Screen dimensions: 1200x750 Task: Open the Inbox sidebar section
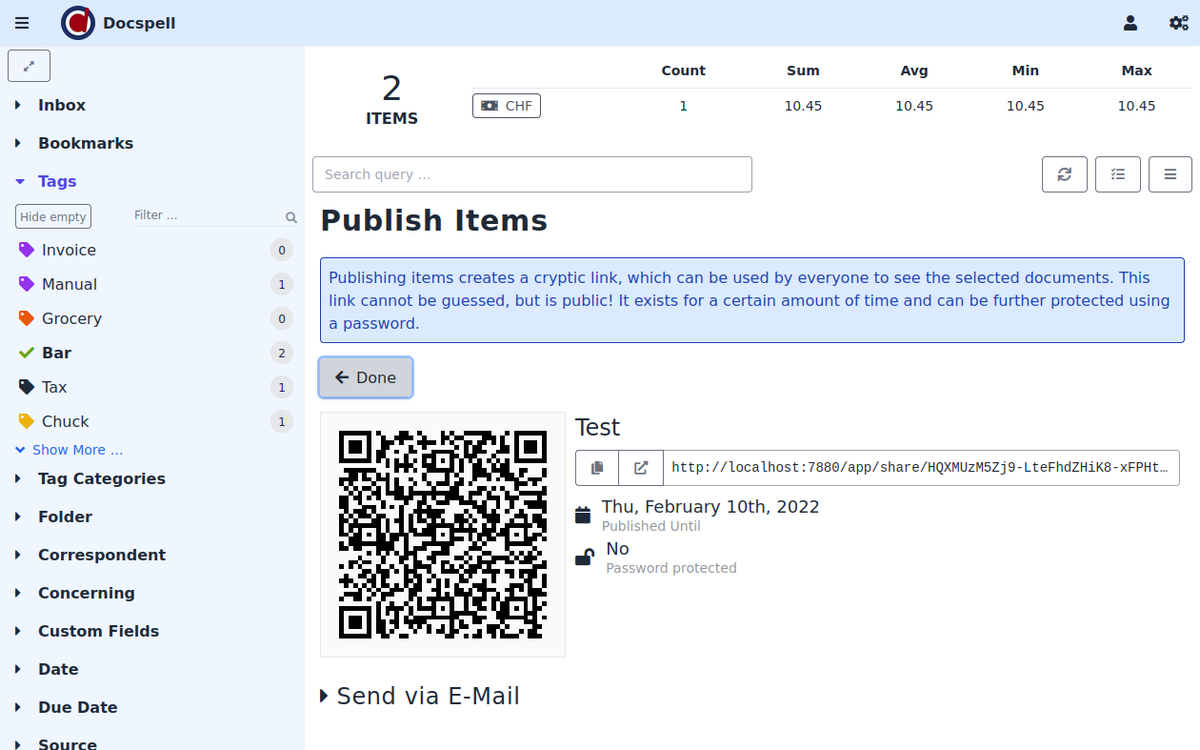click(61, 105)
